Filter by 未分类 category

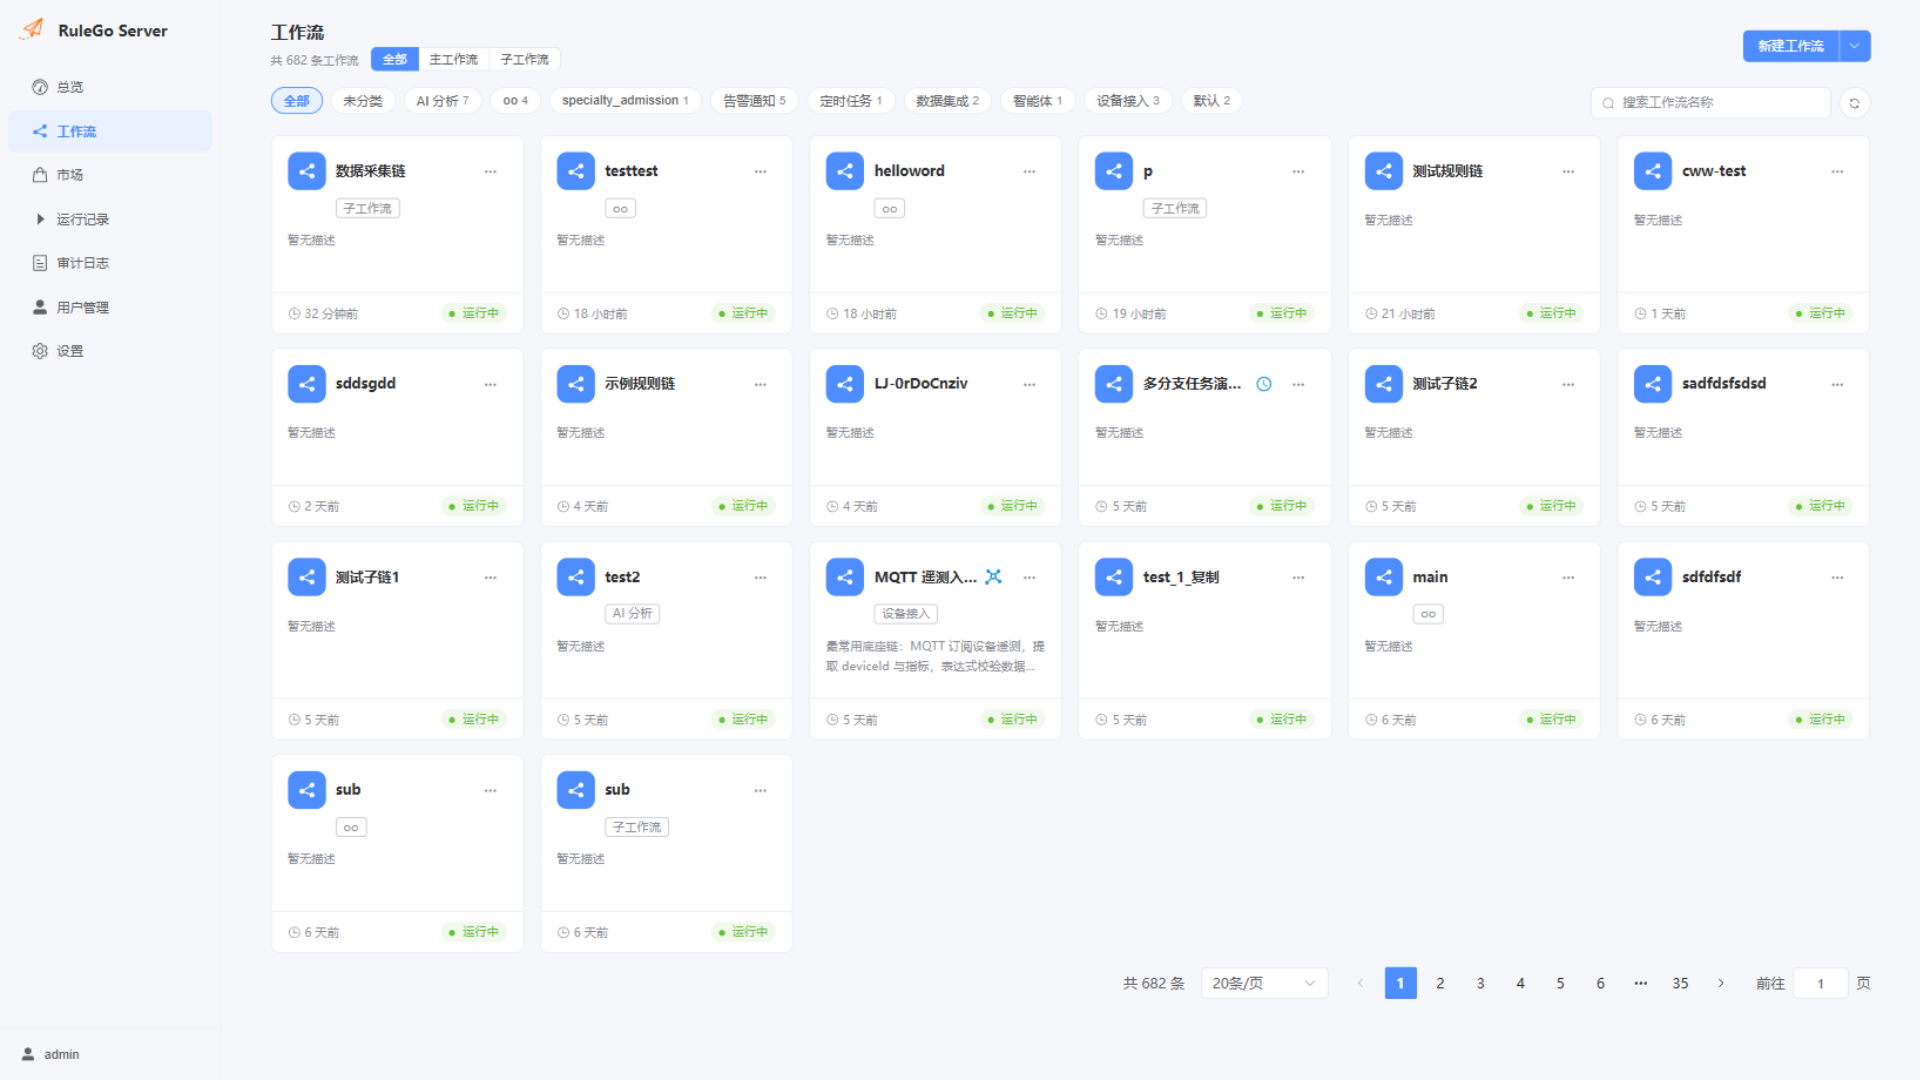pos(363,101)
